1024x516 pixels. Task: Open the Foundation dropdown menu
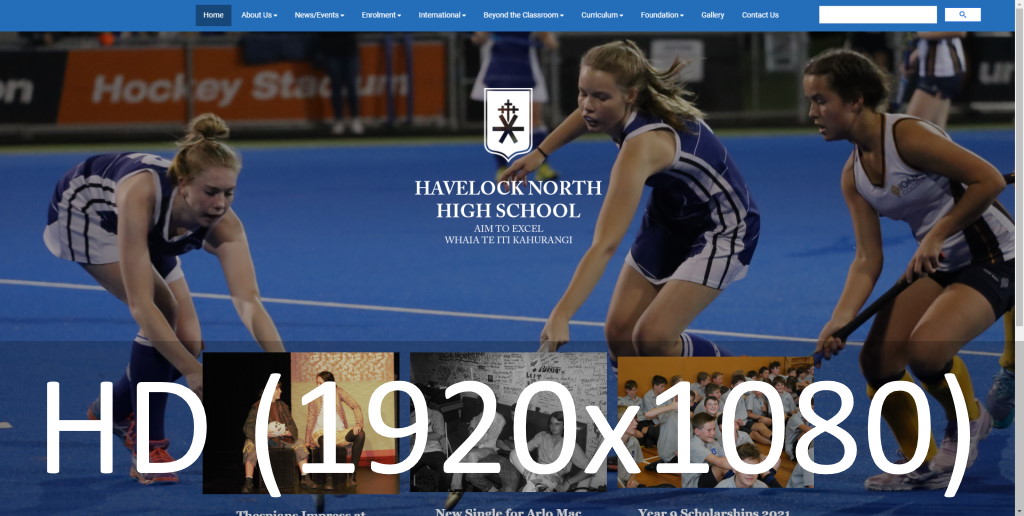[662, 15]
